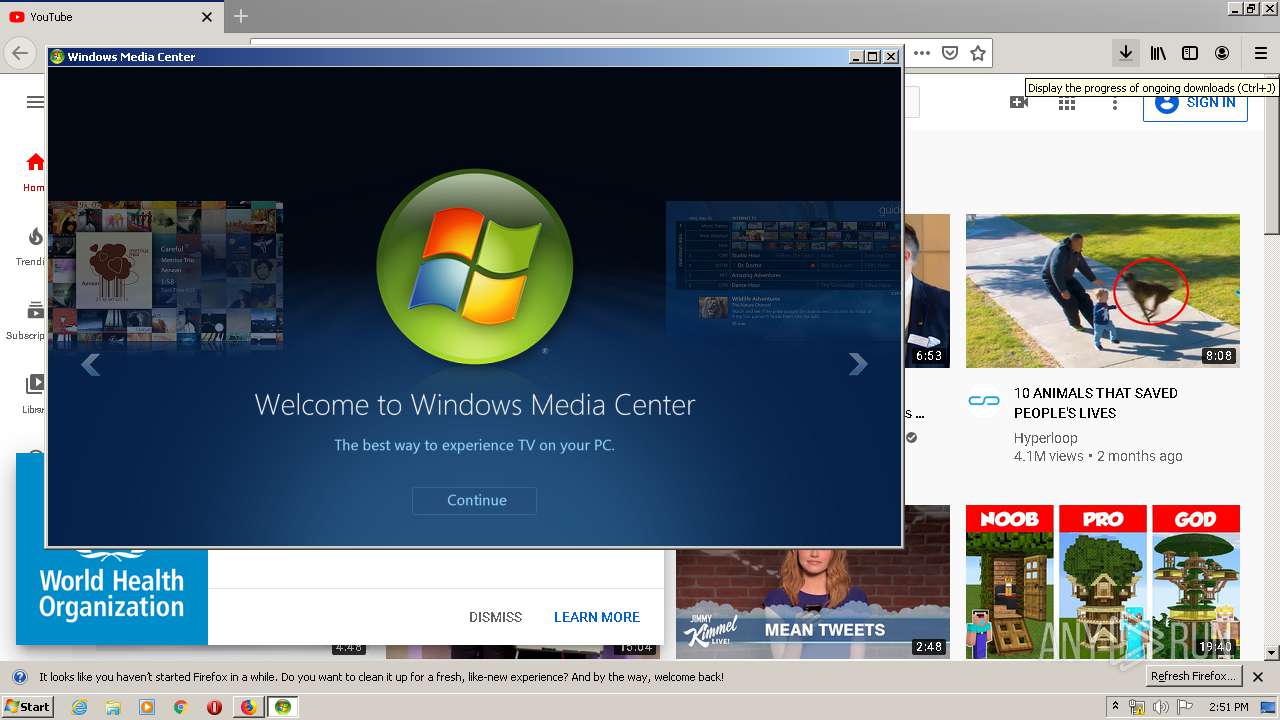Screen dimensions: 1280x720
Task: Click YouTube create video camera icon
Action: (1019, 102)
